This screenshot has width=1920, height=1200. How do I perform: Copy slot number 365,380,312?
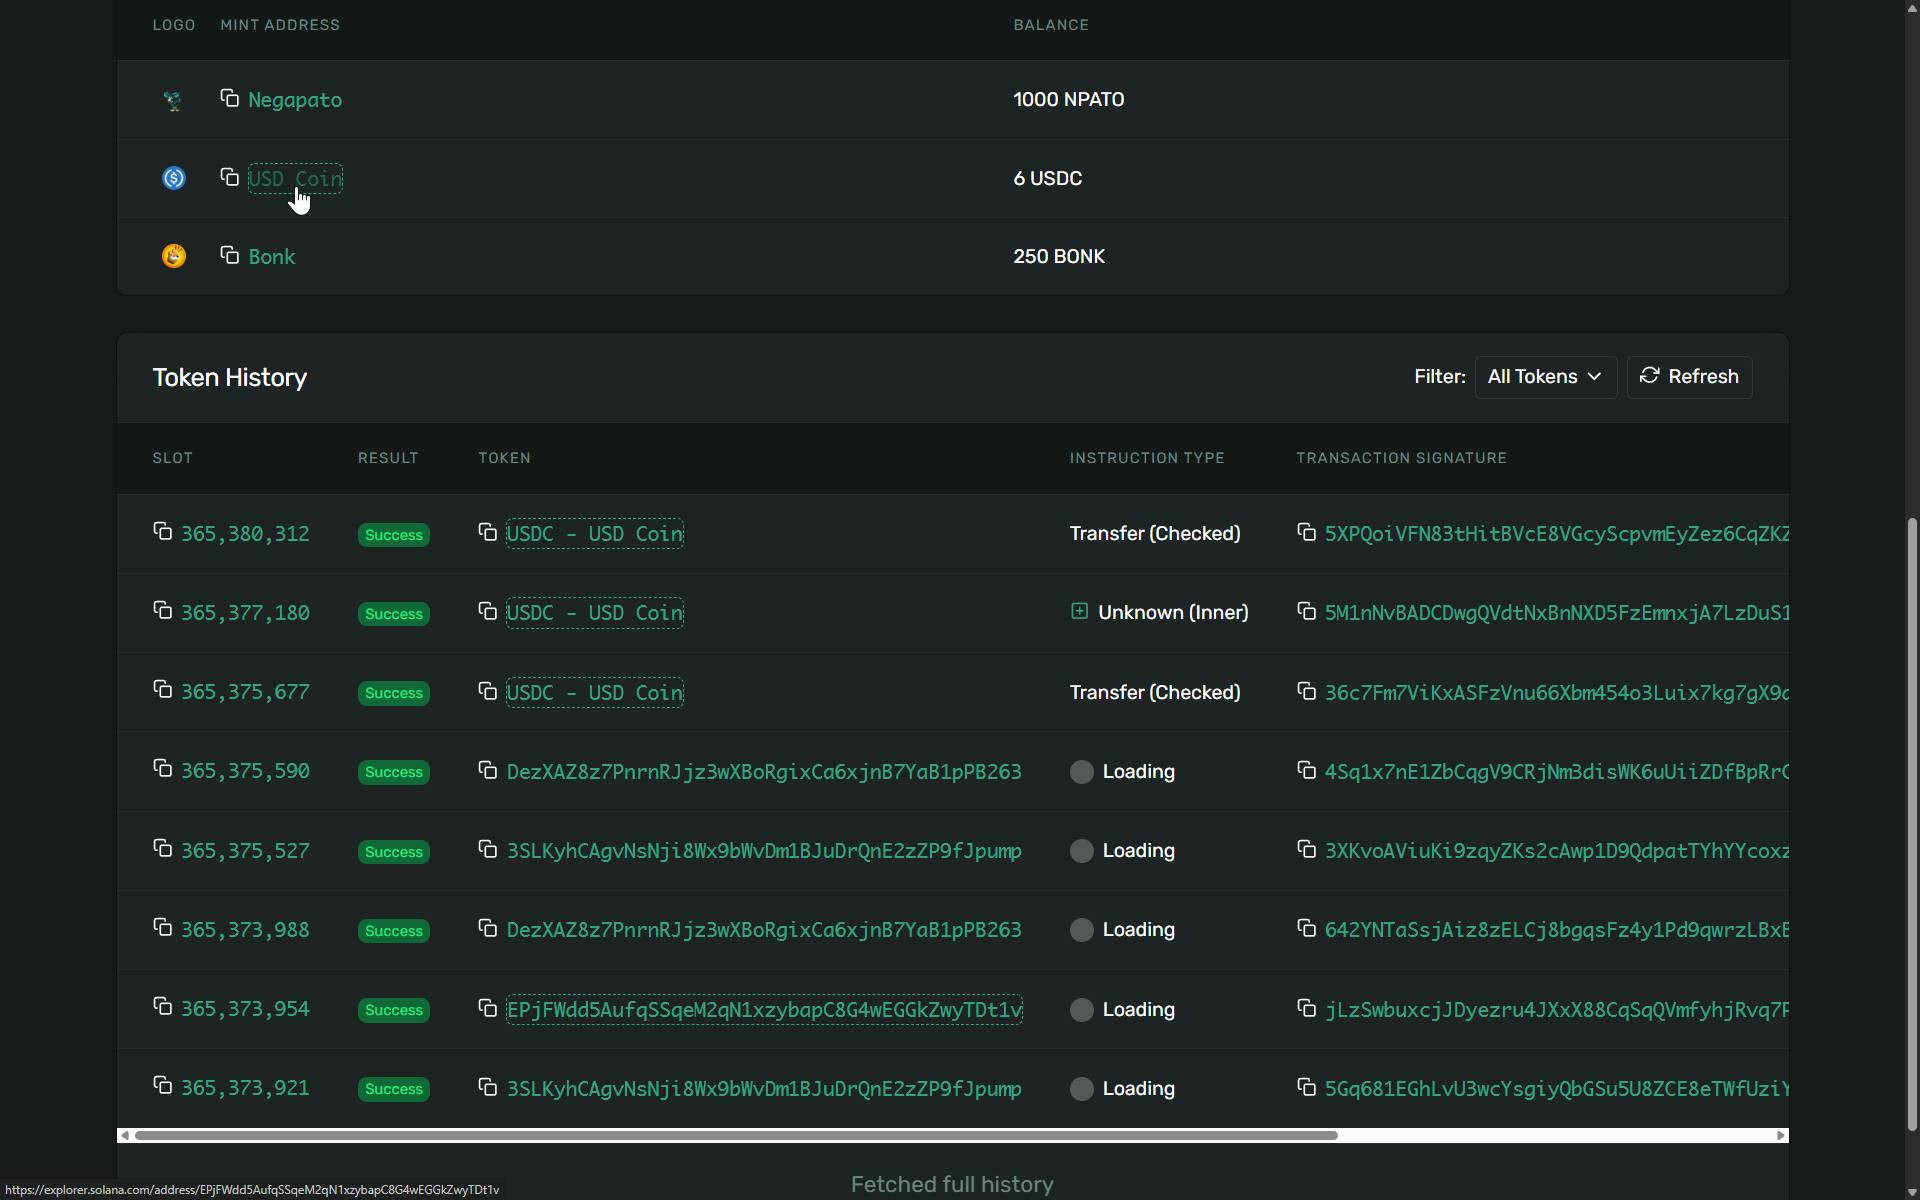[x=162, y=531]
